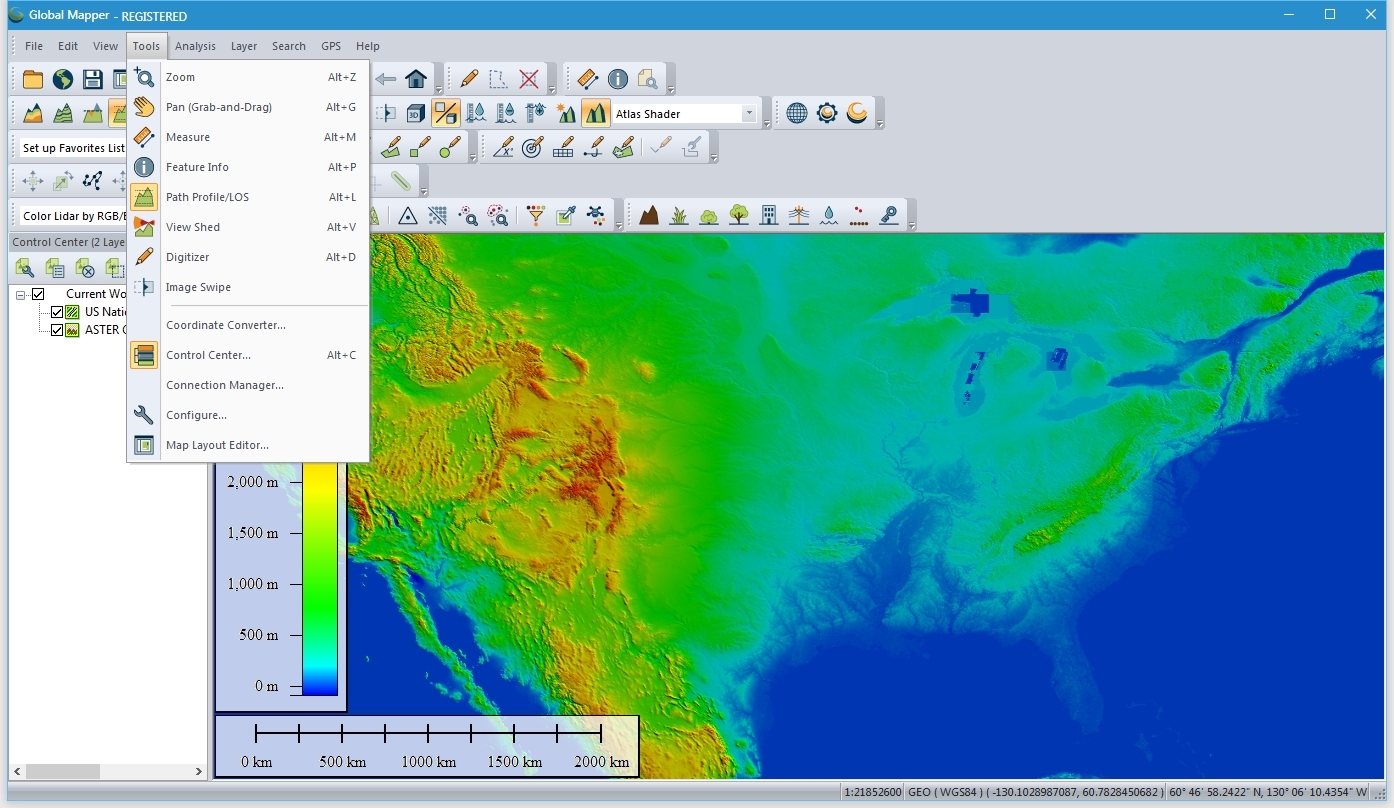Click the globe online data icon
Viewport: 1394px width, 808px height.
point(63,80)
